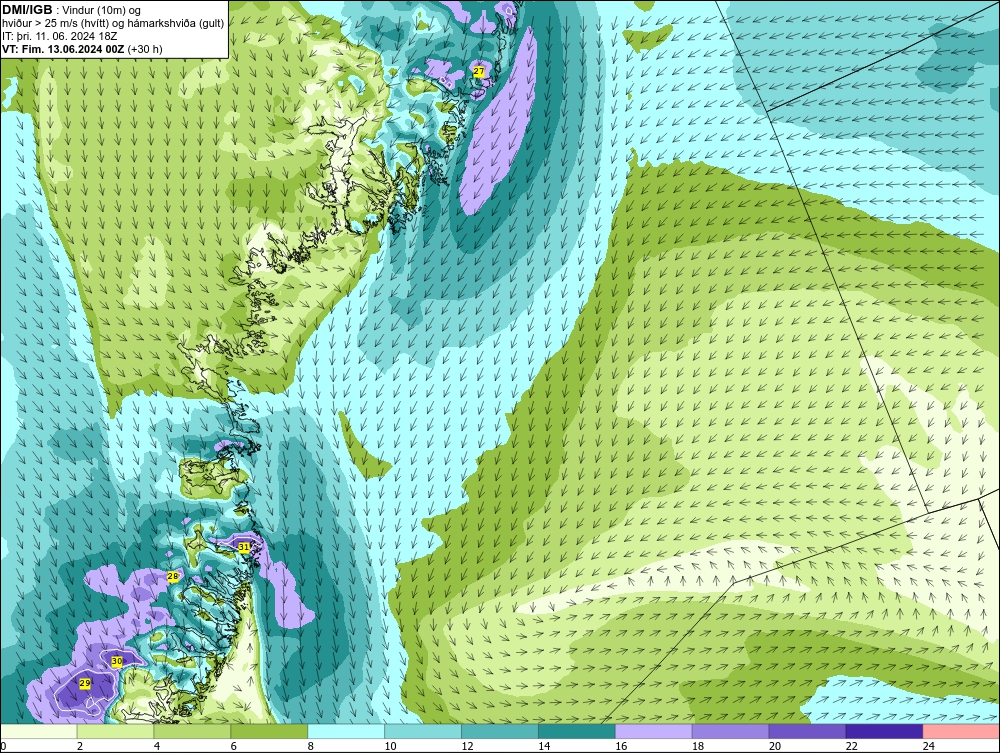
Task: Click the legend scale number 2
Action: (x=80, y=746)
